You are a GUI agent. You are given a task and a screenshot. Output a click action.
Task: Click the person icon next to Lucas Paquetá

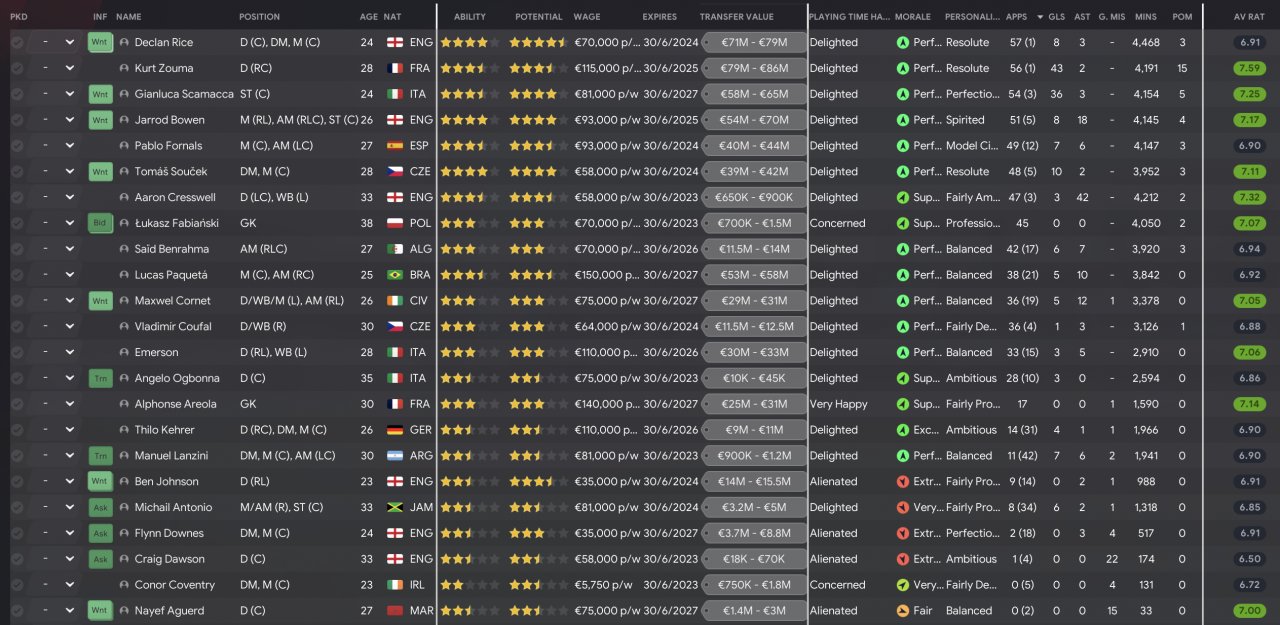coord(124,275)
